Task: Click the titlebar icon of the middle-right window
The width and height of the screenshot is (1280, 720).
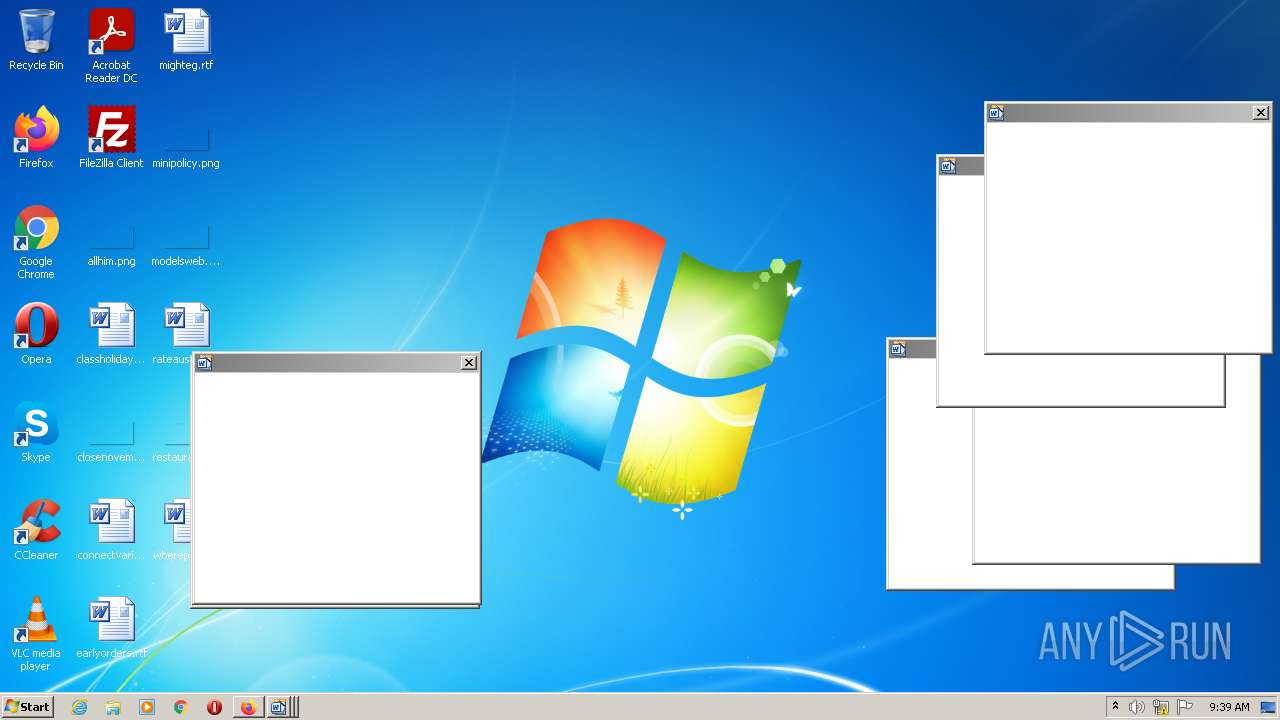Action: [x=948, y=166]
